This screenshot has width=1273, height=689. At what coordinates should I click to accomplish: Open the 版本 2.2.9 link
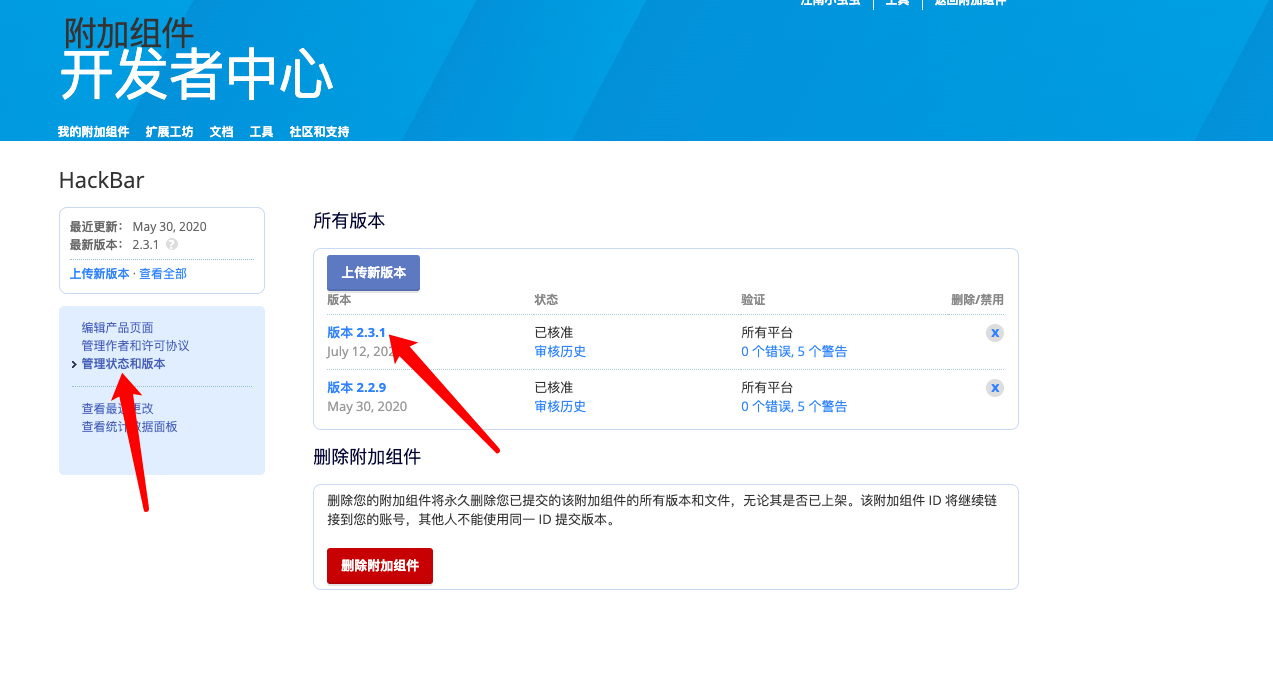[x=356, y=388]
